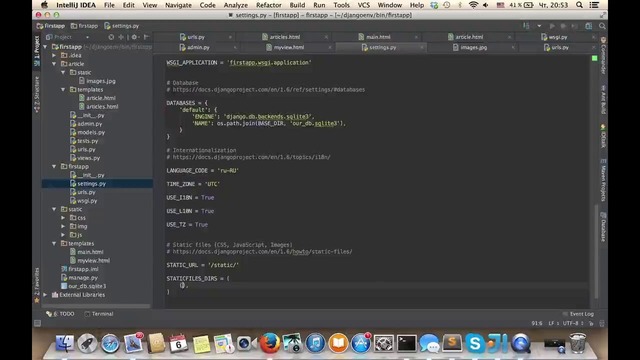Toggle the Ant Build tool window
The image size is (640, 360).
click(603, 99)
